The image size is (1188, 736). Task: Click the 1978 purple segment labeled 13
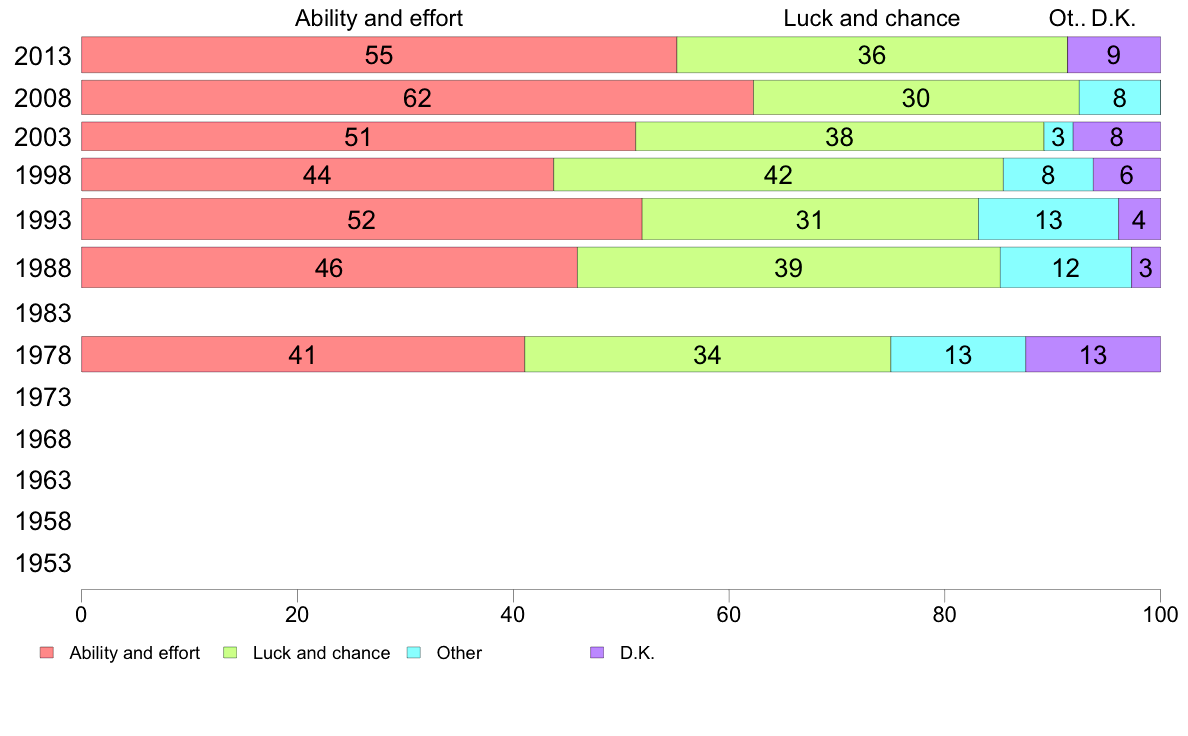[1093, 354]
